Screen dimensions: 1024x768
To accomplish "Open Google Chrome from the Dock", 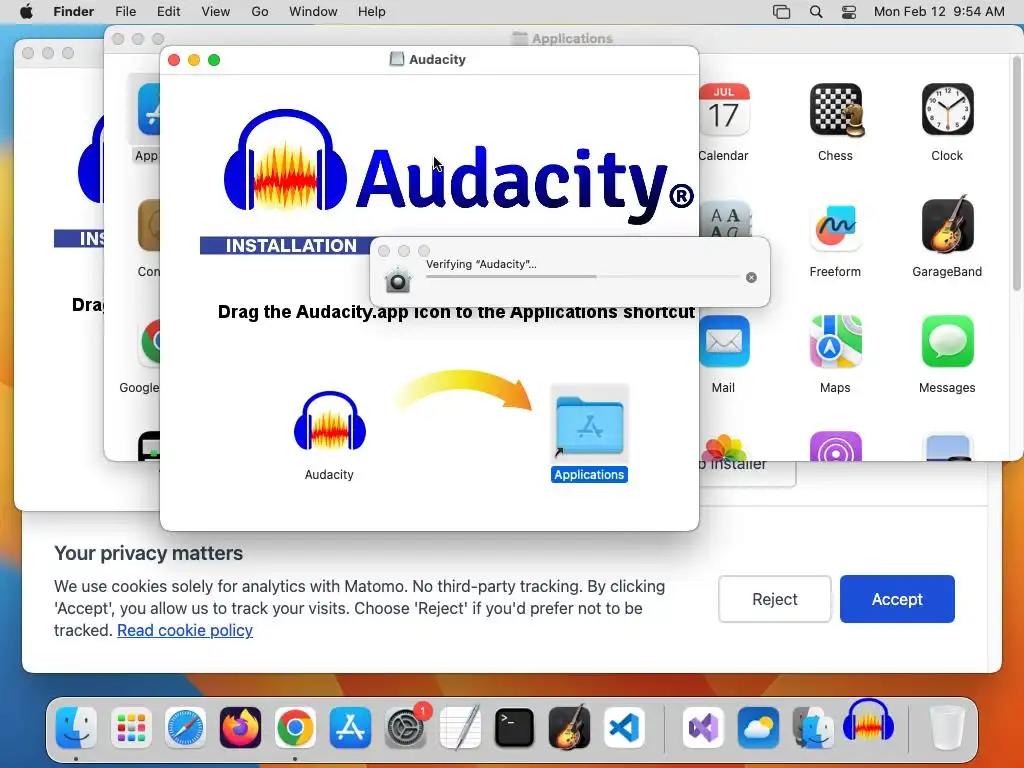I will point(295,727).
